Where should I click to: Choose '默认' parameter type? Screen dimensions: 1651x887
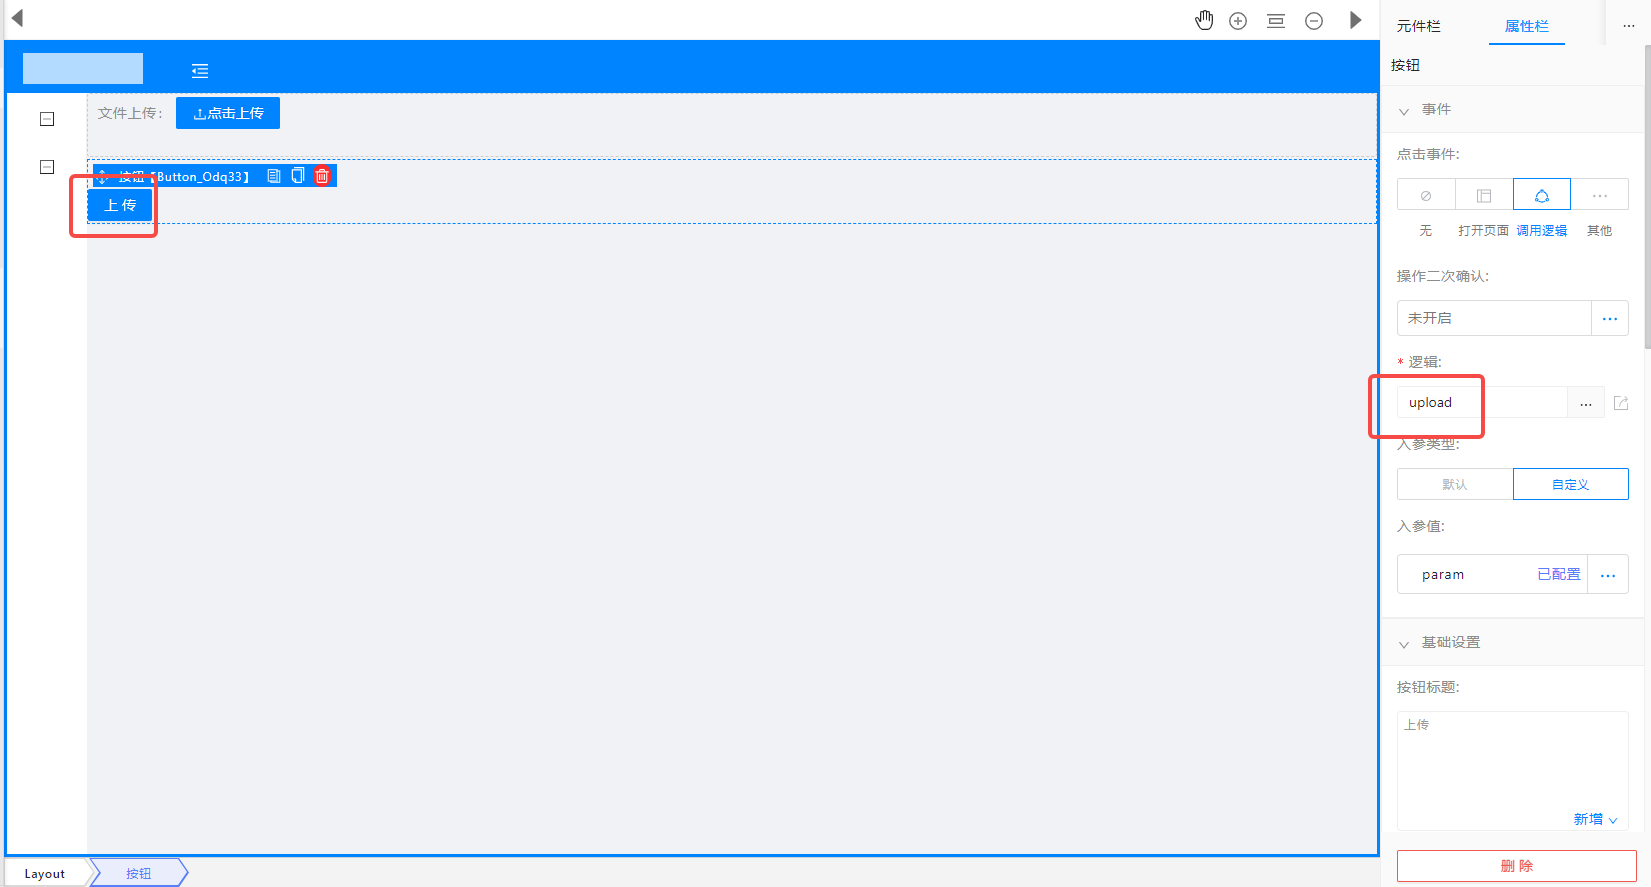tap(1455, 484)
